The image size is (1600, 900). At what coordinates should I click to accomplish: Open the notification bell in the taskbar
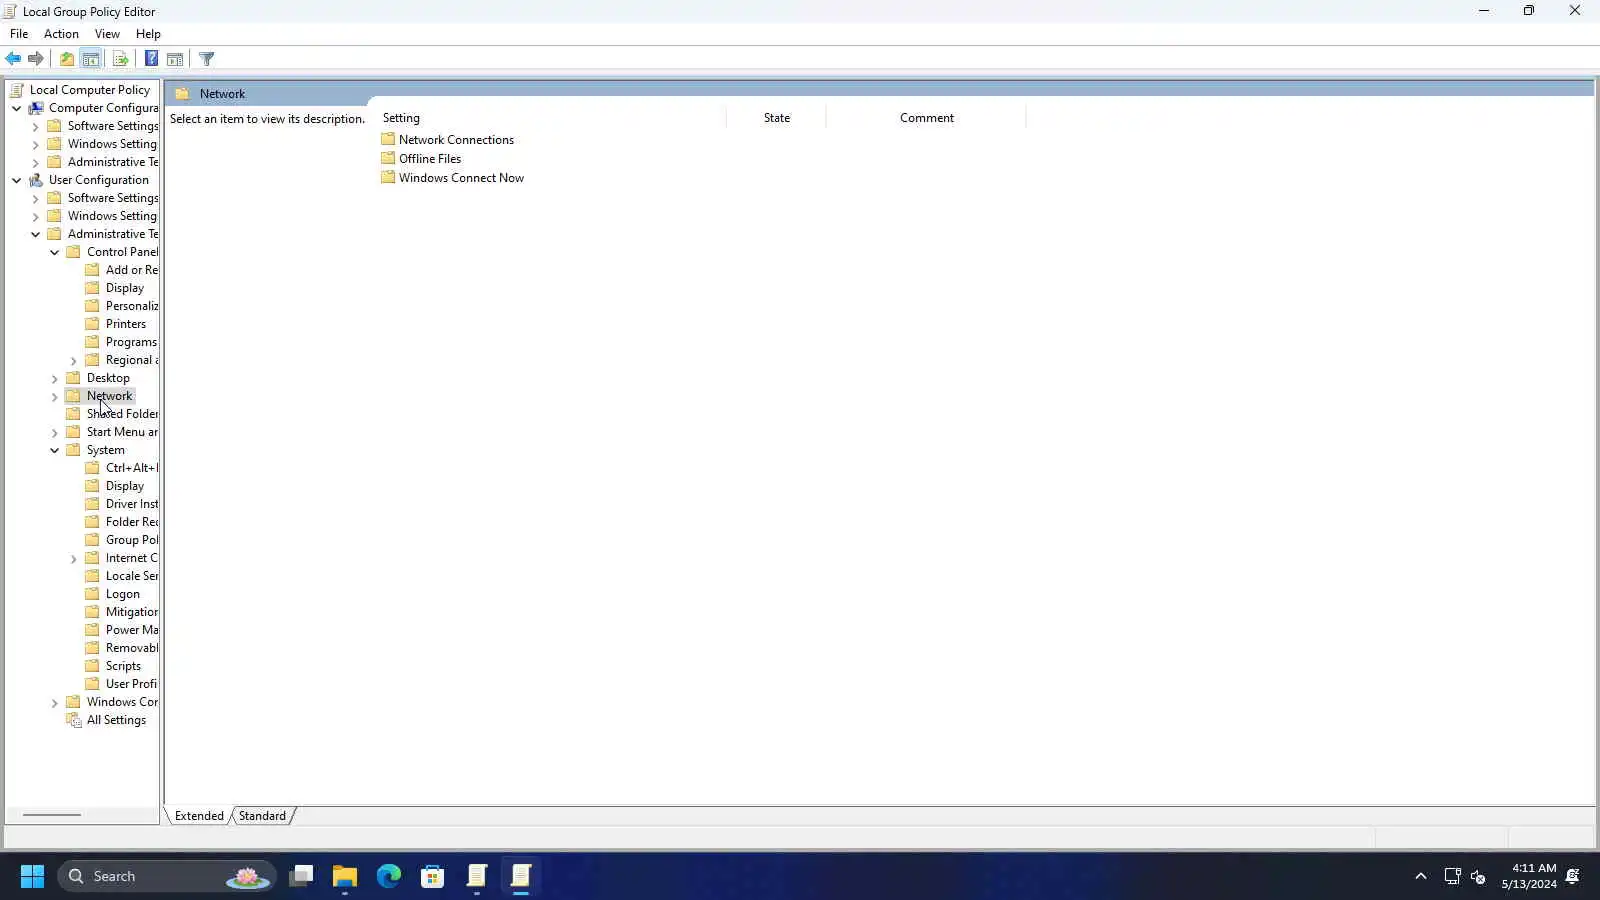click(1573, 876)
